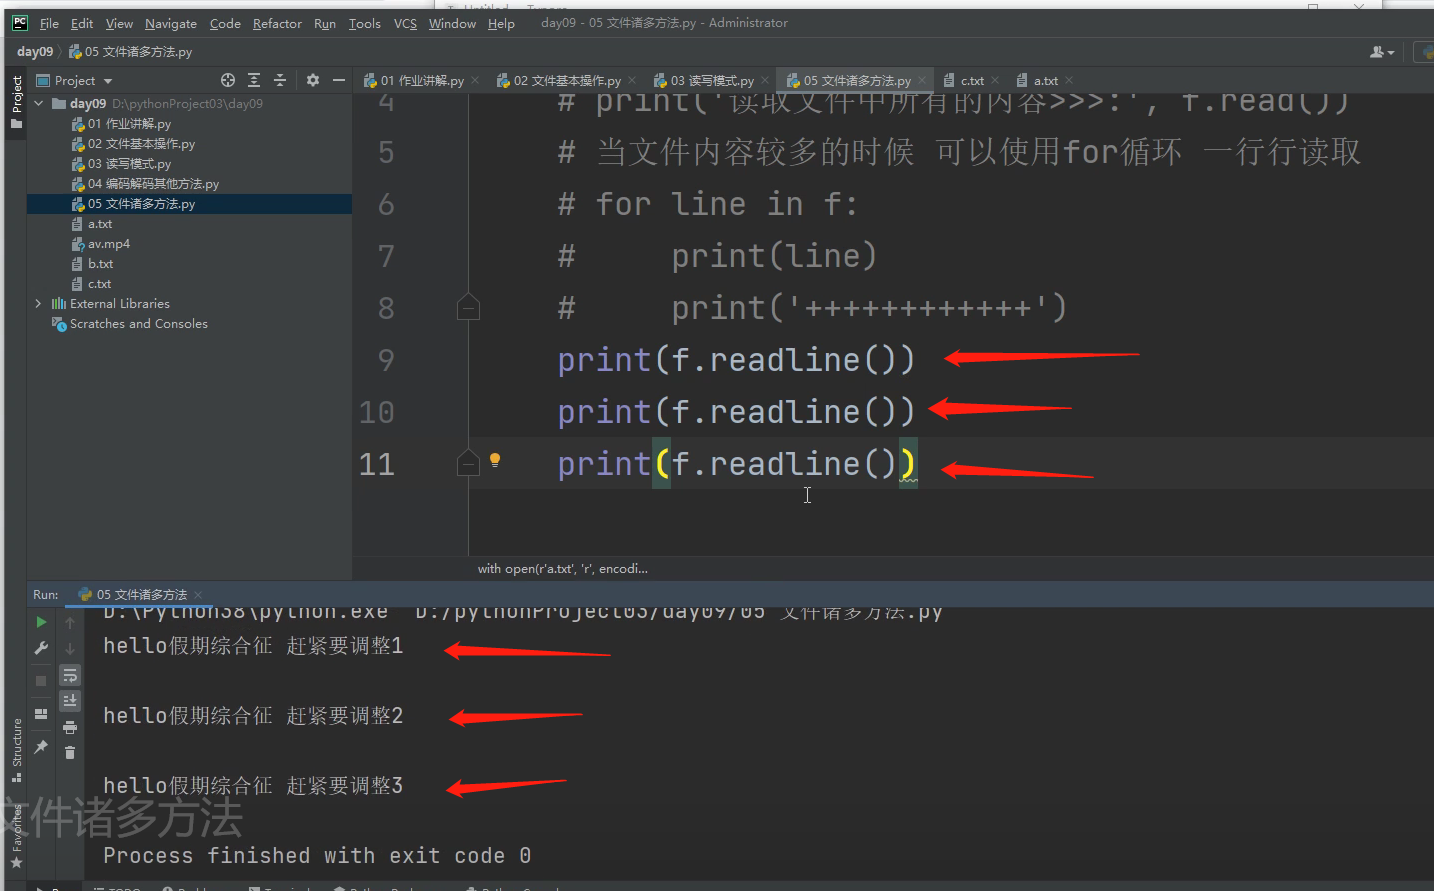Jump down the stack trace in Run

[x=70, y=648]
